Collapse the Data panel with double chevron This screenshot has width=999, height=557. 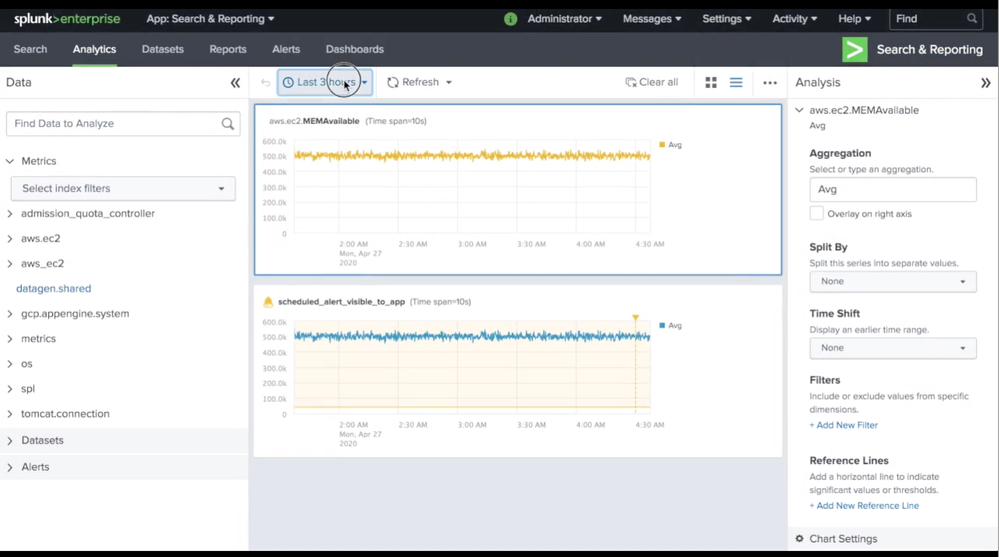[x=235, y=83]
